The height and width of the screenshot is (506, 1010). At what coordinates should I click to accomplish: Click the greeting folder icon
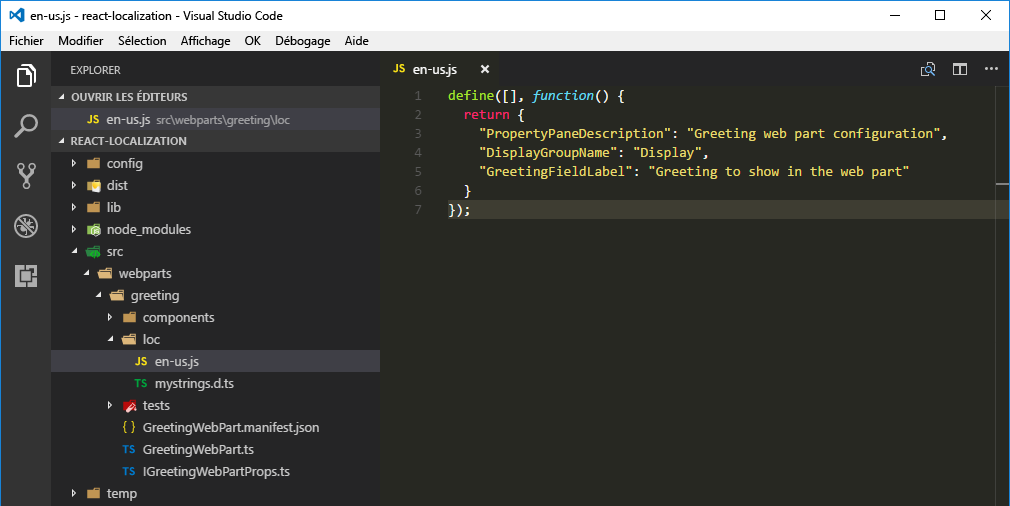pos(117,295)
